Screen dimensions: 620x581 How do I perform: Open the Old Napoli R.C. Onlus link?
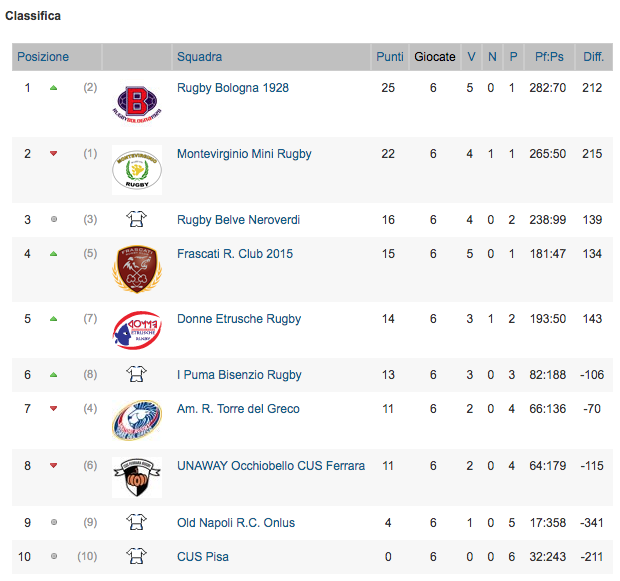pyautogui.click(x=236, y=522)
